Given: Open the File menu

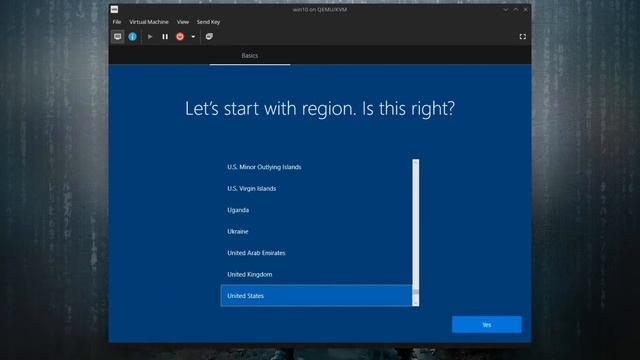Looking at the screenshot, I should 117,22.
